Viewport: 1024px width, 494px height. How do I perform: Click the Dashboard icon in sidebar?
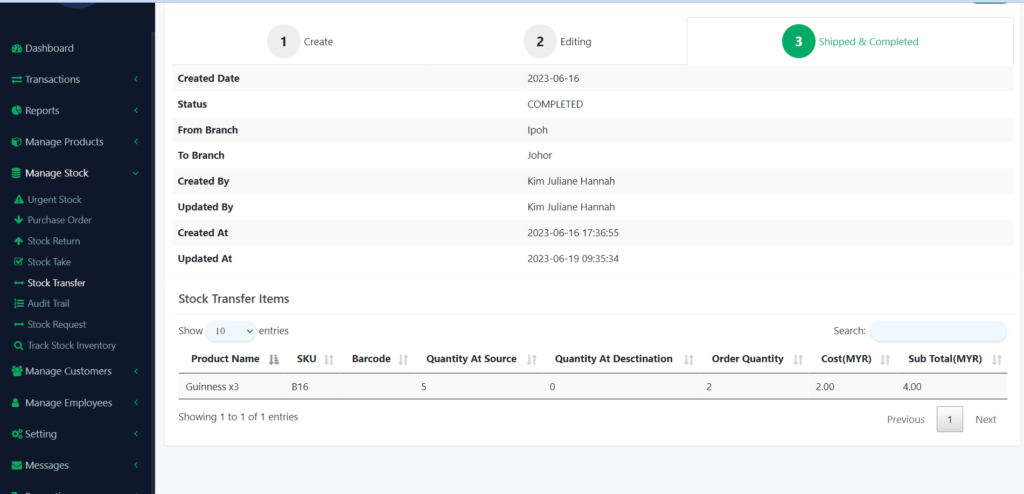[16, 48]
